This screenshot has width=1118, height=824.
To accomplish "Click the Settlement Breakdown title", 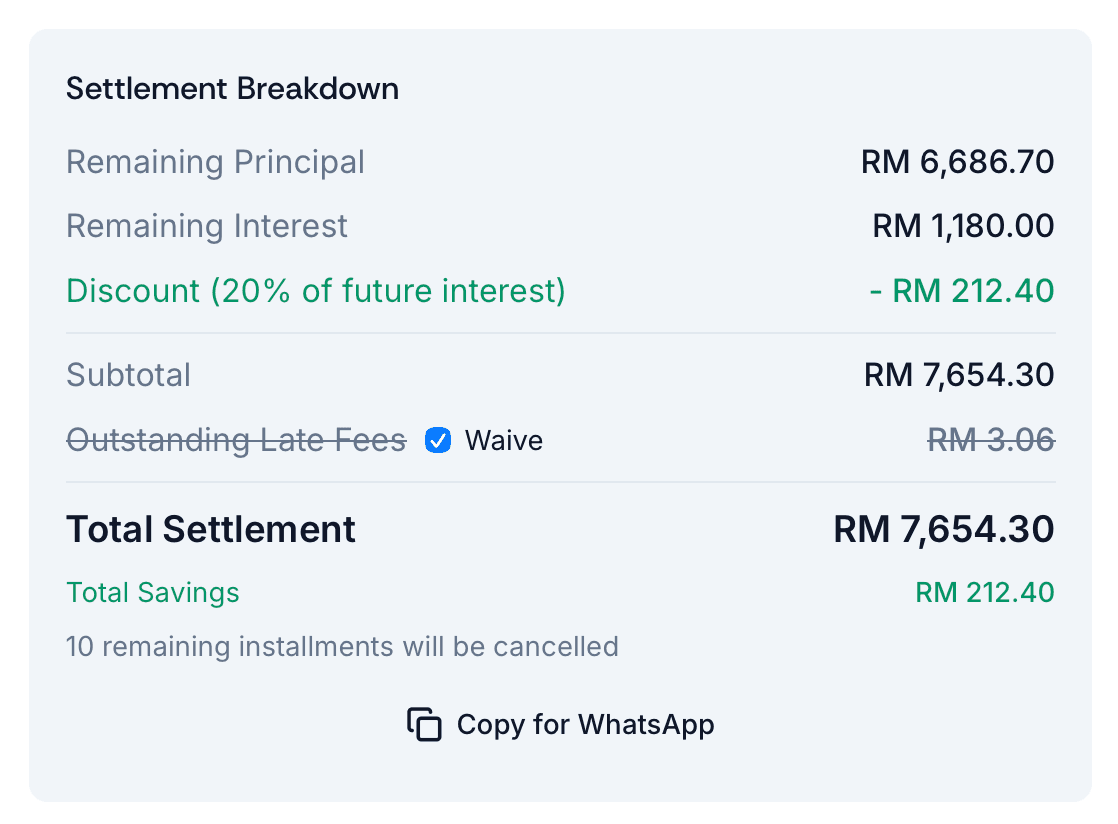I will (232, 89).
